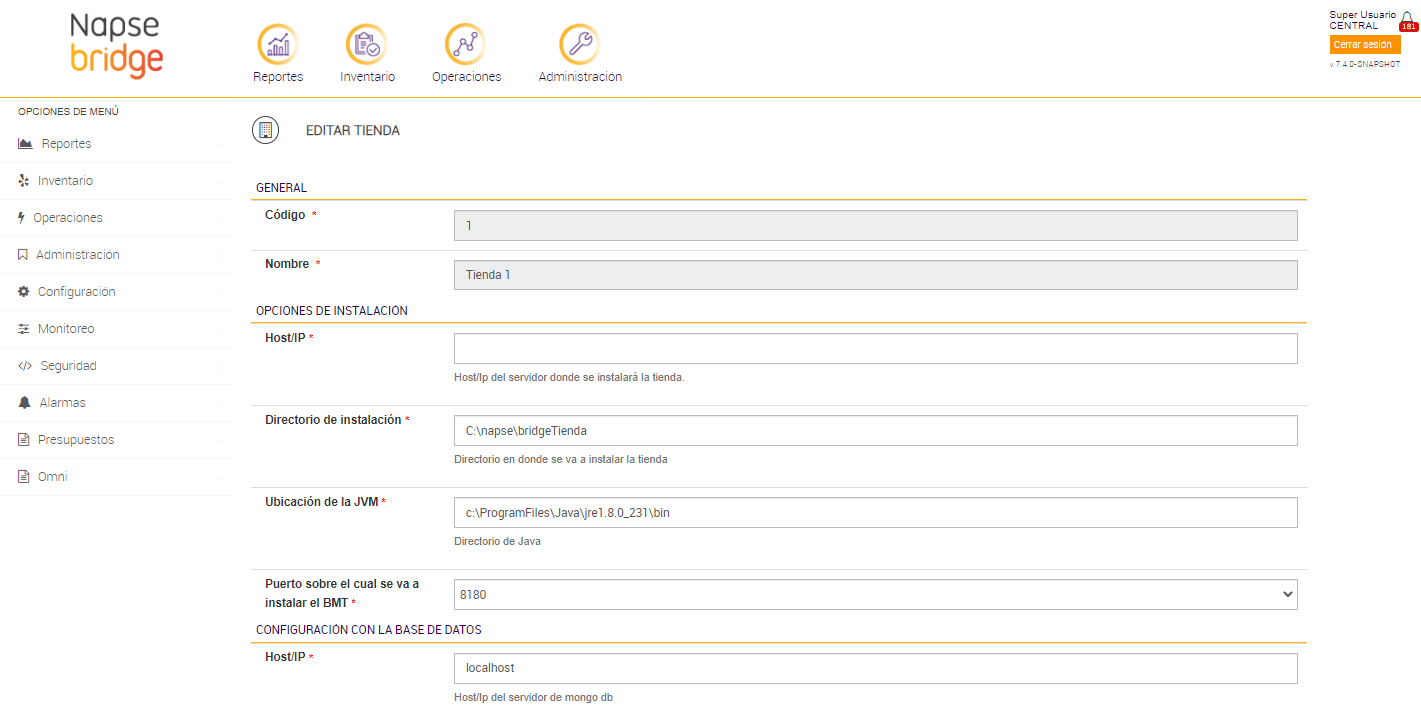The width and height of the screenshot is (1421, 723).
Task: Click the hint about servidor donde se instalará la tienda
Action: [569, 378]
